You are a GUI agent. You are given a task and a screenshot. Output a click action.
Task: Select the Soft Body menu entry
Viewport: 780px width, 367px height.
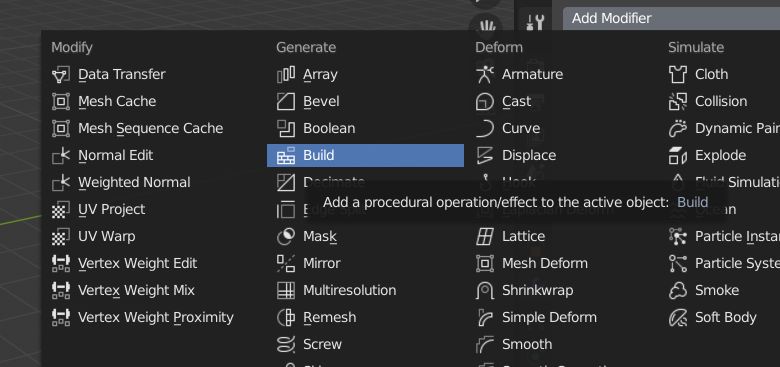pyautogui.click(x=725, y=317)
